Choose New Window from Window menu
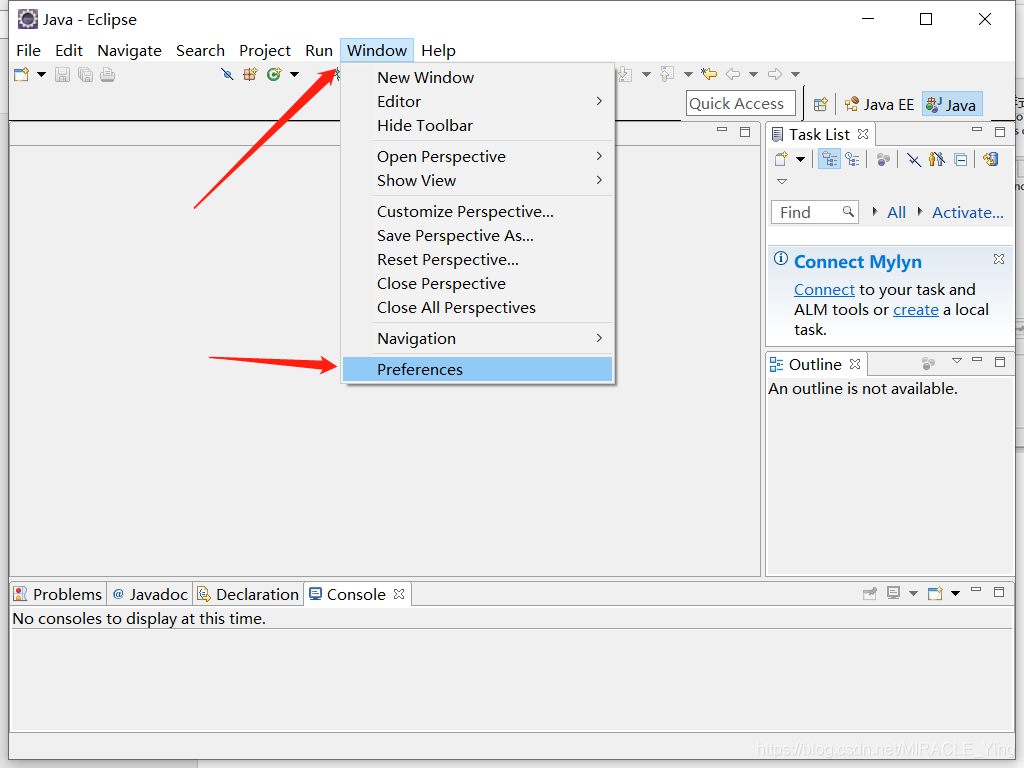The height and width of the screenshot is (768, 1024). pyautogui.click(x=477, y=77)
